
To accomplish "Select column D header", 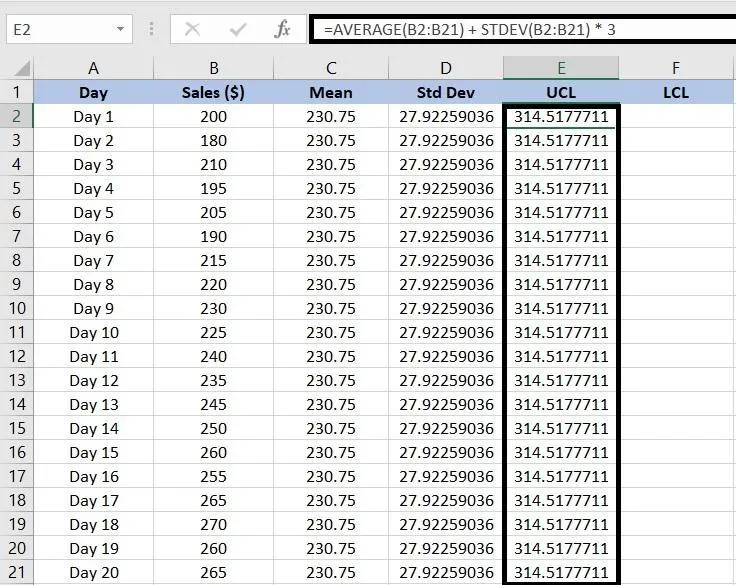I will pyautogui.click(x=446, y=68).
